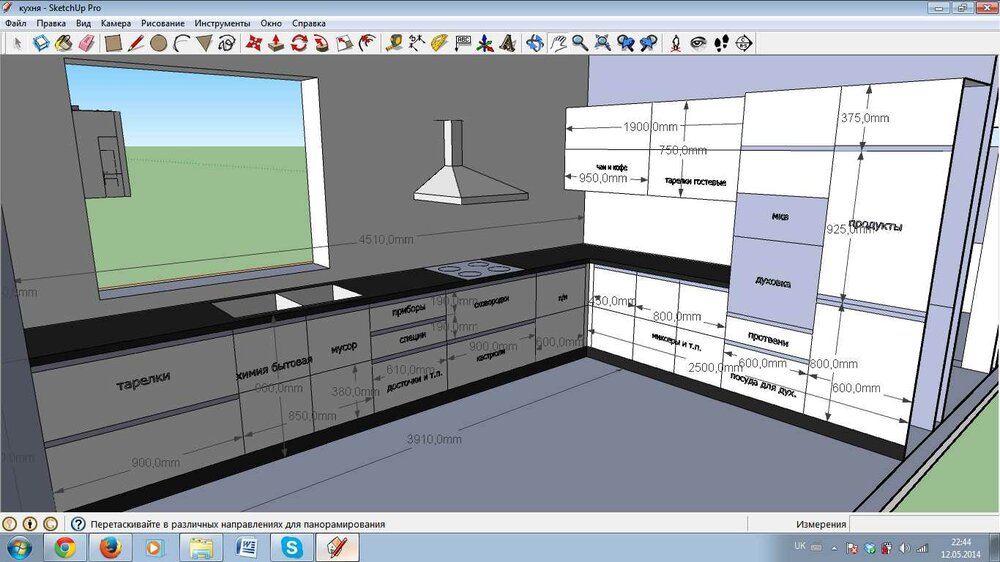Click the Измерения measurements input box

922,524
